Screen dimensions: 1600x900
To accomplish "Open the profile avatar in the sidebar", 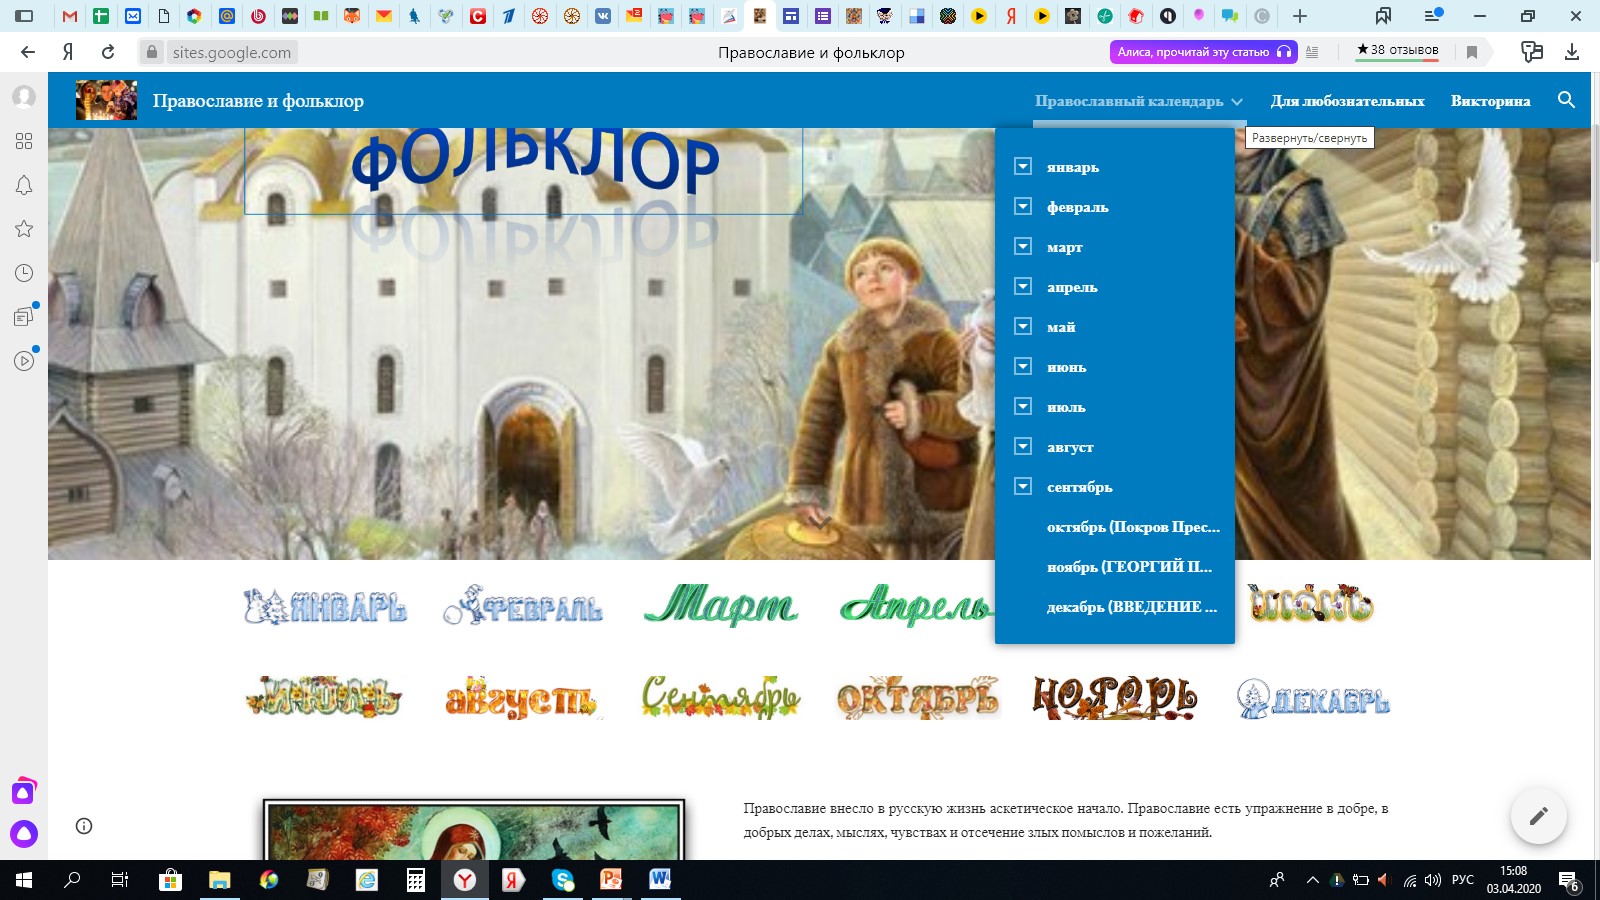I will tap(24, 97).
